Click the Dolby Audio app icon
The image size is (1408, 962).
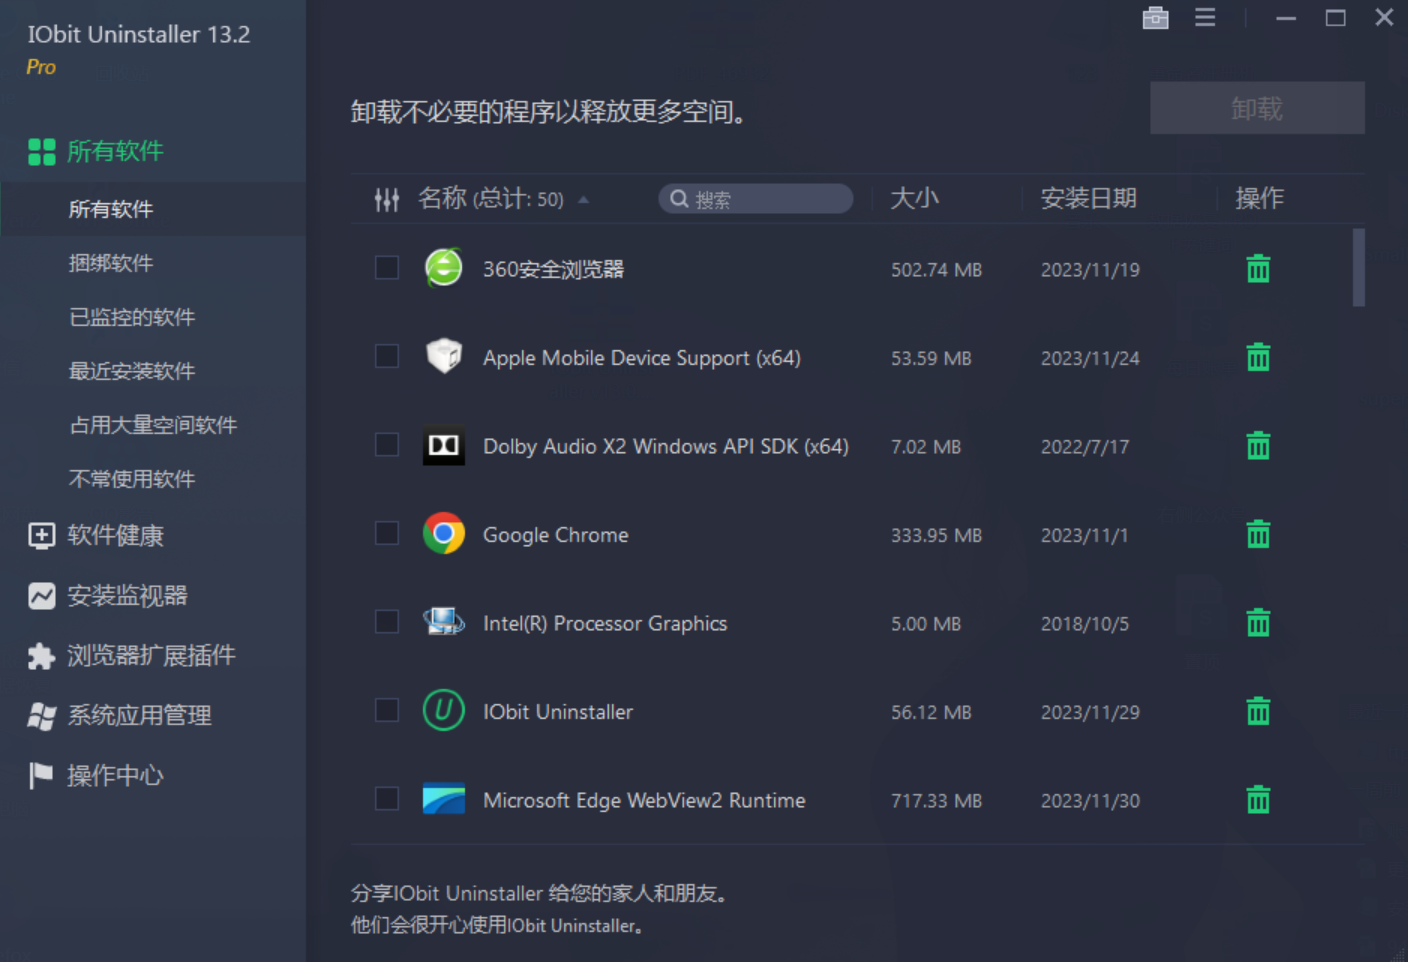click(443, 445)
